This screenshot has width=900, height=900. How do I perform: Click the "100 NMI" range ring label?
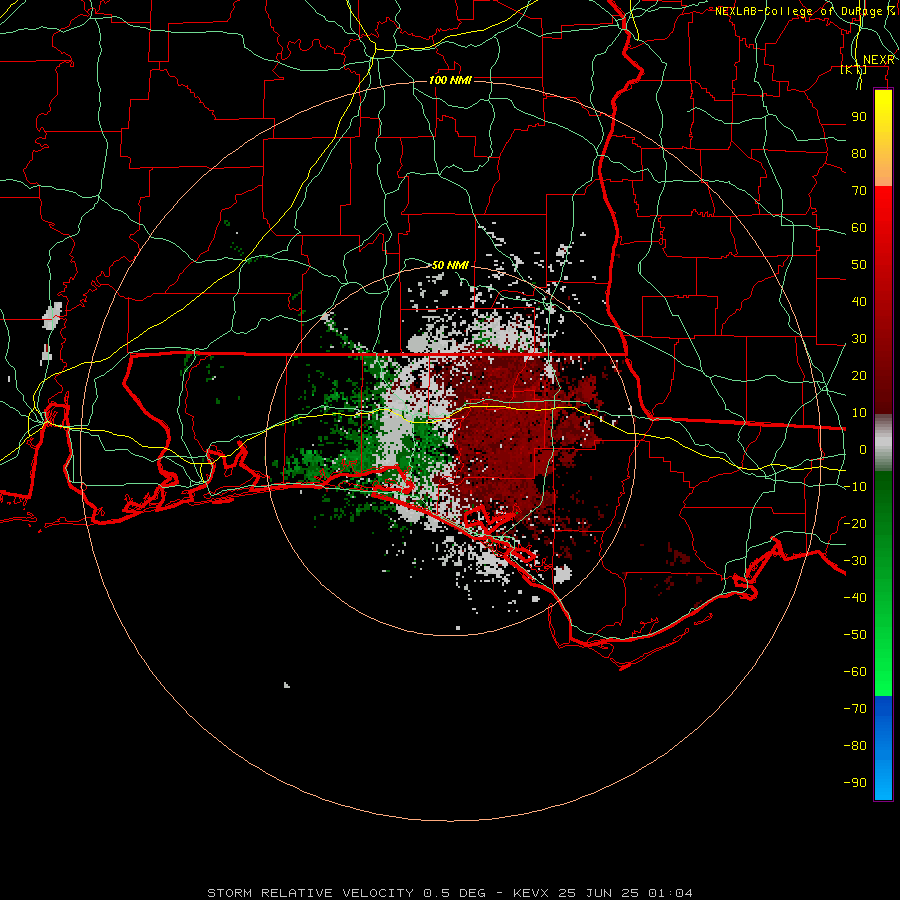point(450,80)
